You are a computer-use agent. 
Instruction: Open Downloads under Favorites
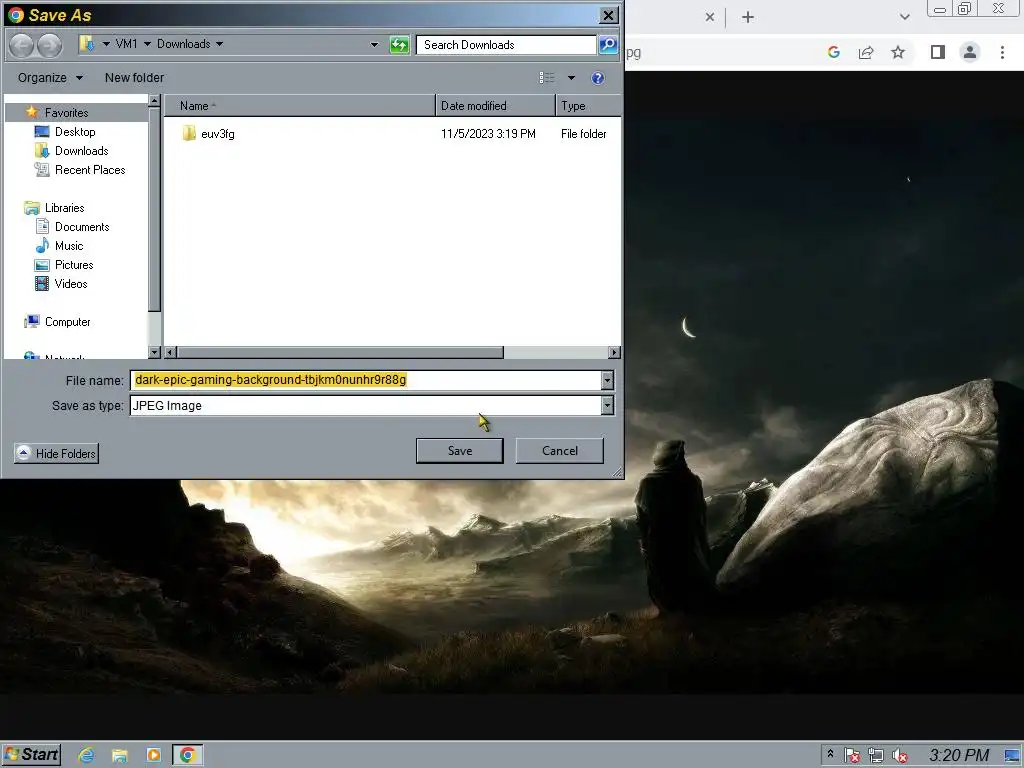click(82, 151)
